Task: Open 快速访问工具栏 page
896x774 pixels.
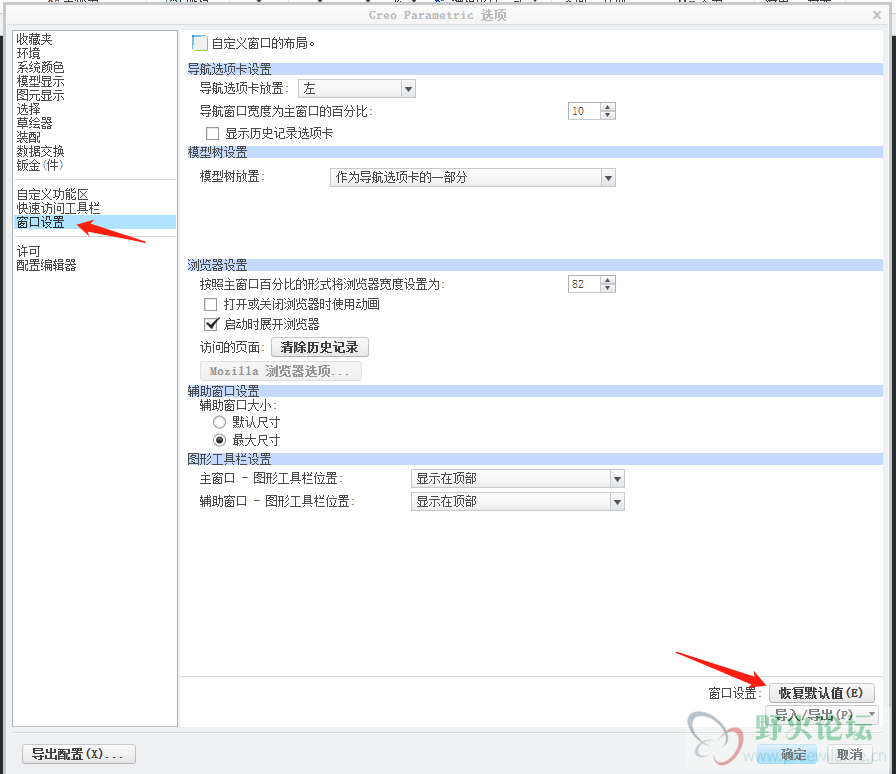Action: click(x=58, y=208)
